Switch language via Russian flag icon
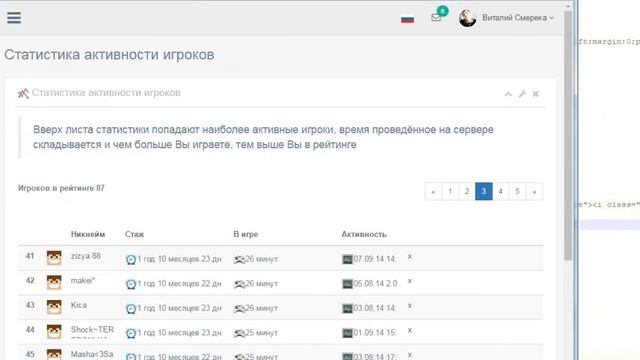Screen dimensions: 640x360 click(407, 19)
